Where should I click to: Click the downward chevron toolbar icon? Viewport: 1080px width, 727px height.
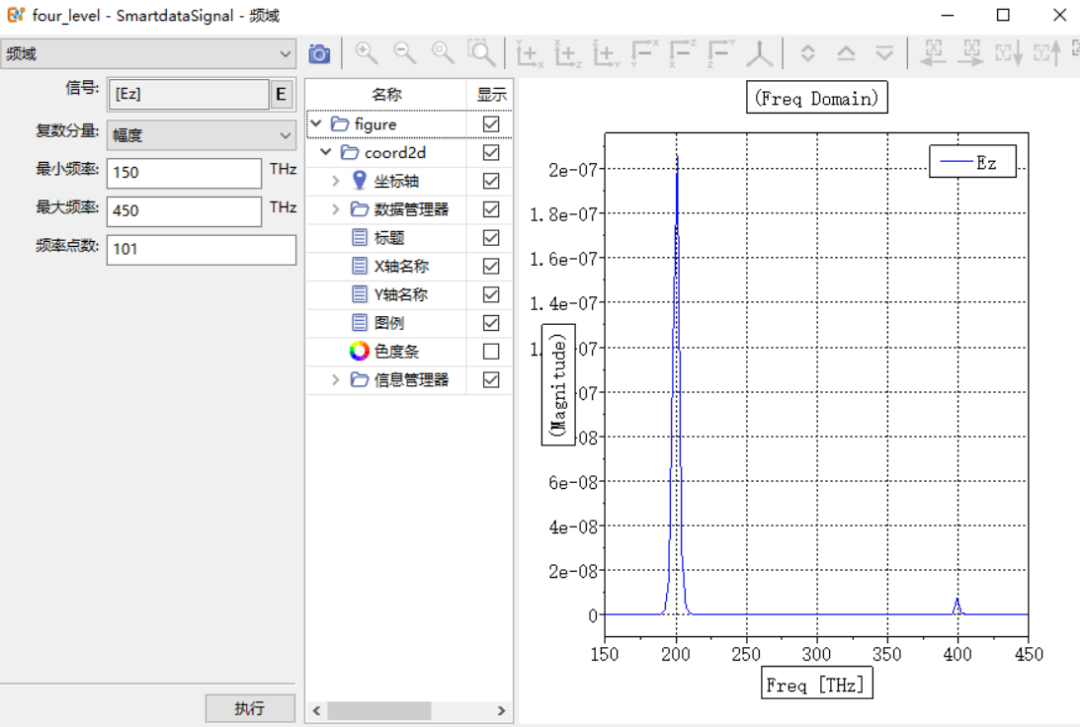(x=884, y=53)
